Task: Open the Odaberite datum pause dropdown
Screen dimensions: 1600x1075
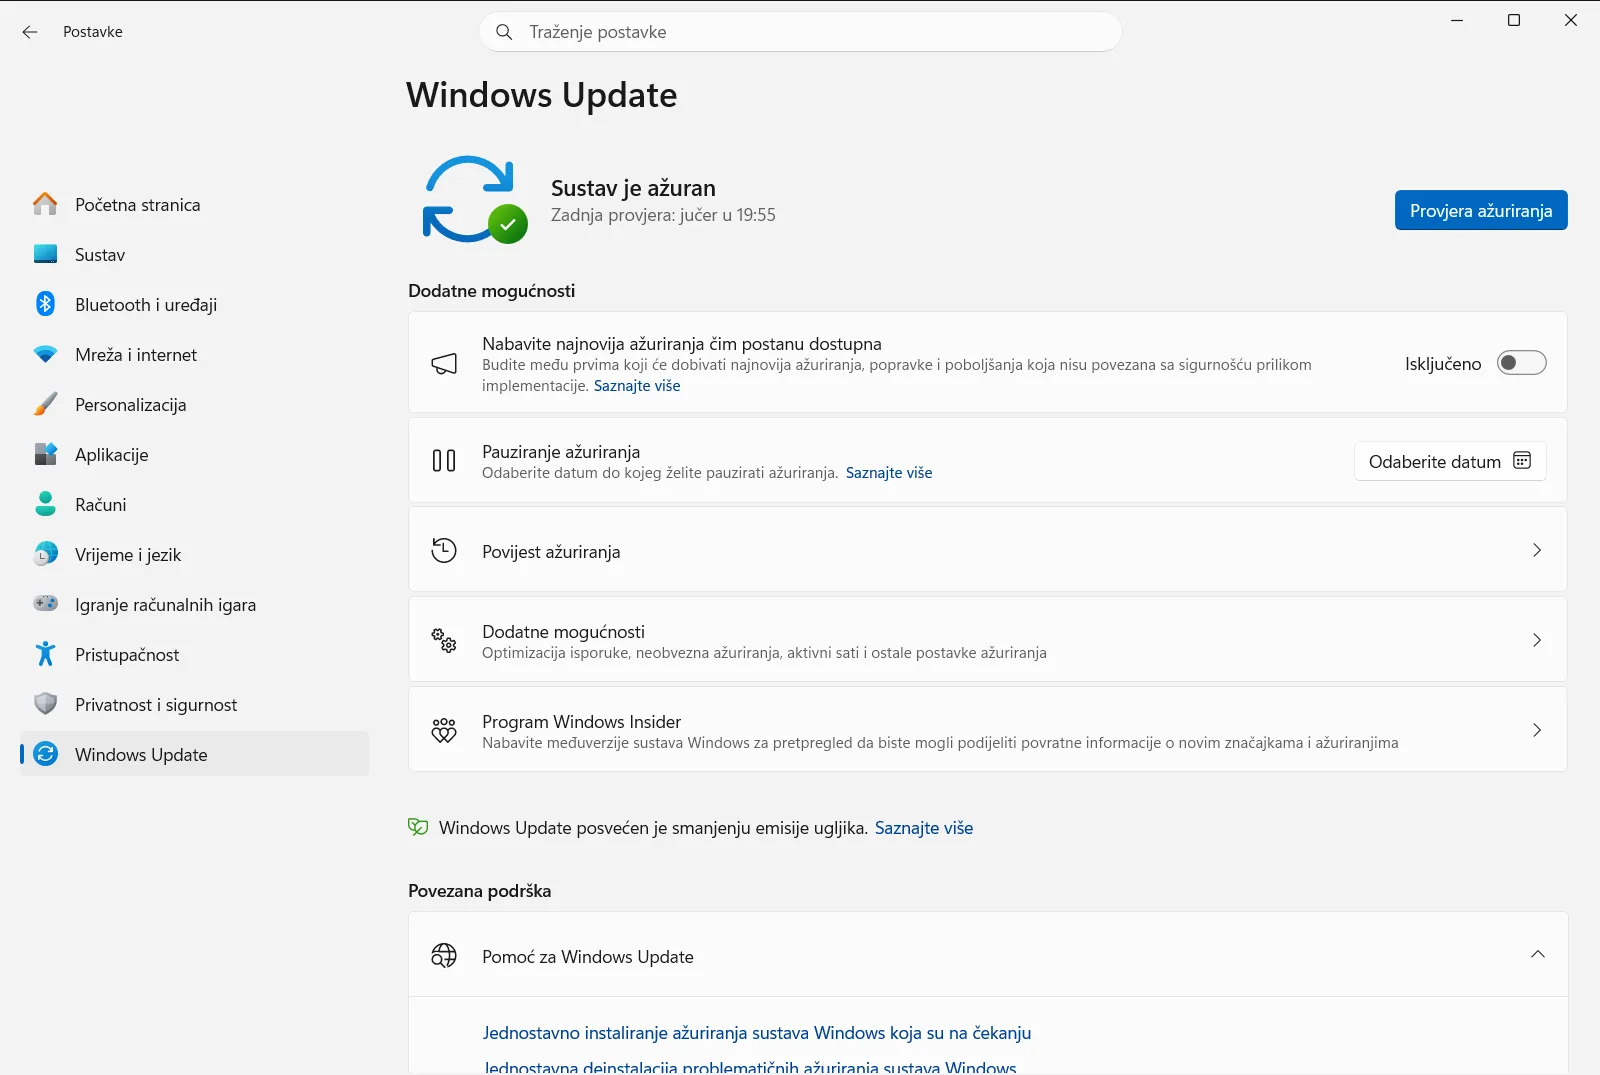Action: coord(1450,461)
